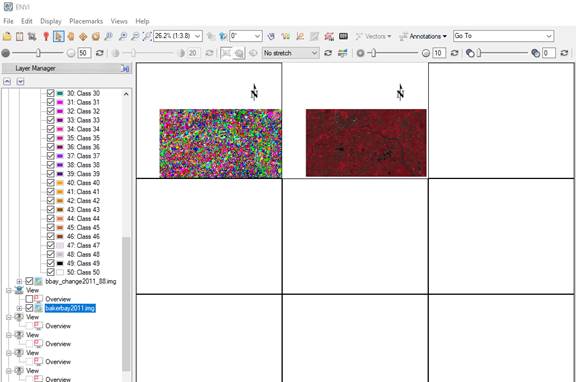Viewport: 576px width, 382px height.
Task: Open the No stretch dropdown
Action: tap(290, 53)
